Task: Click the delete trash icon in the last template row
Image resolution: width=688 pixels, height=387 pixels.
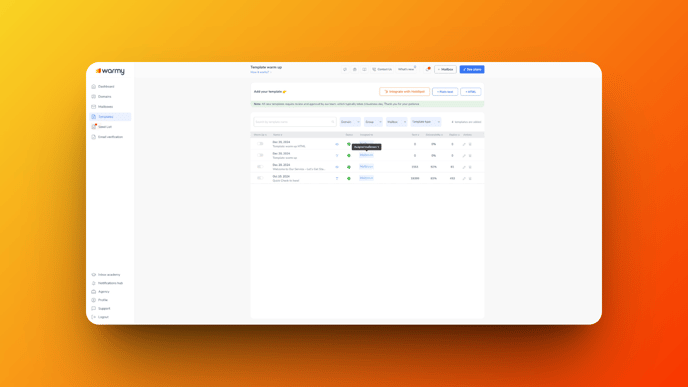Action: tap(470, 179)
